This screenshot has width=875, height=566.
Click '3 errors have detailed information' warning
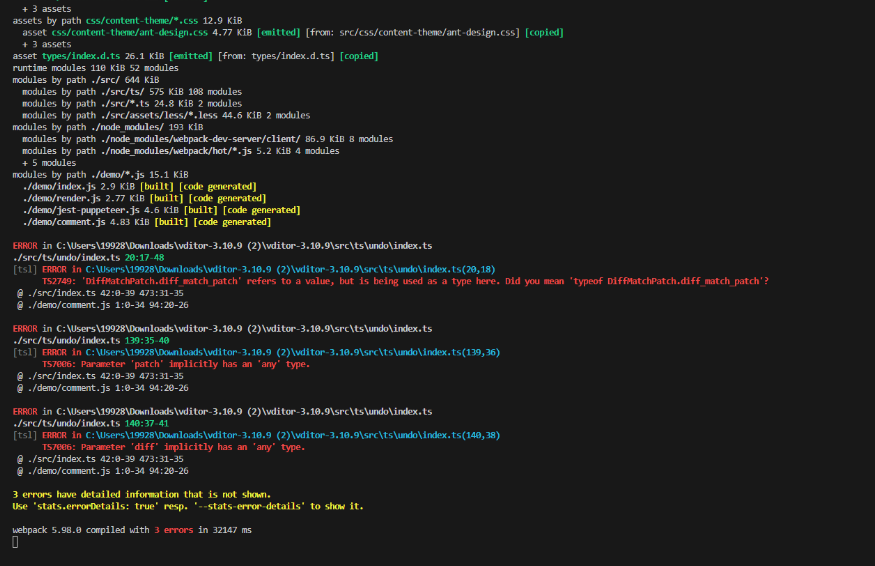tap(142, 495)
